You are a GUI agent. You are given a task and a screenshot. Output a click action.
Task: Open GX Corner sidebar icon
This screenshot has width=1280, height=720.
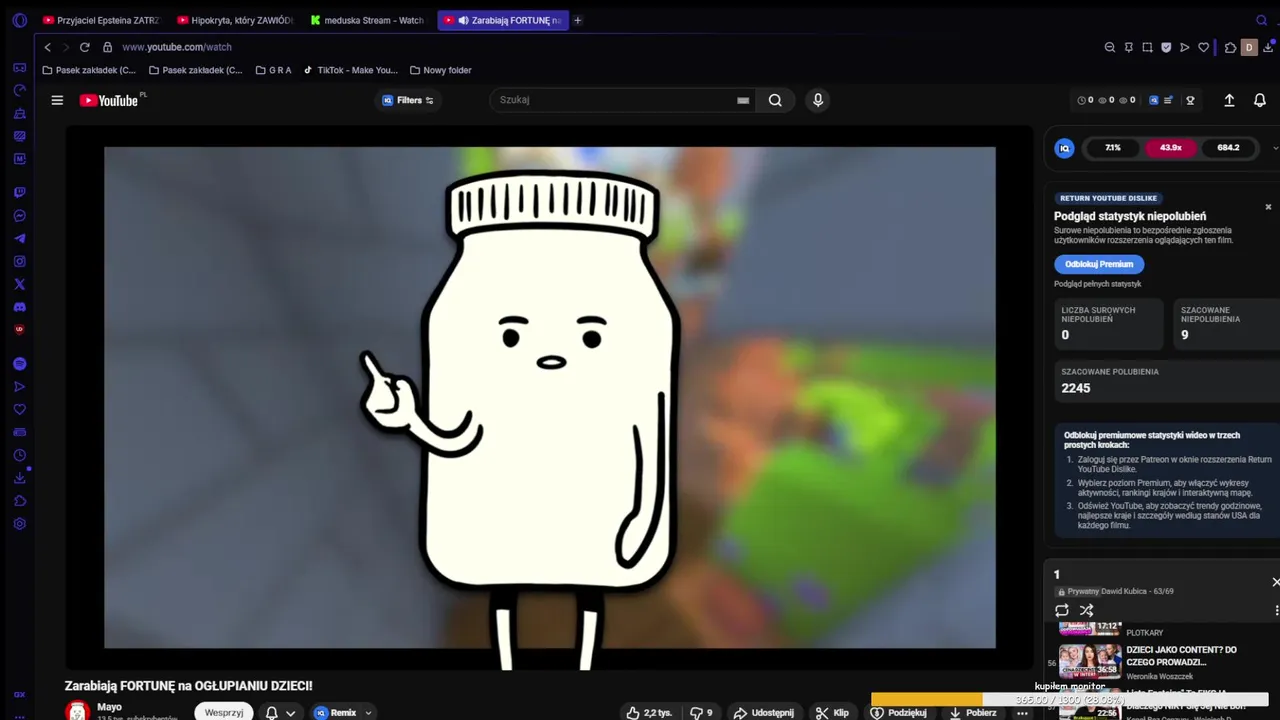coord(19,694)
